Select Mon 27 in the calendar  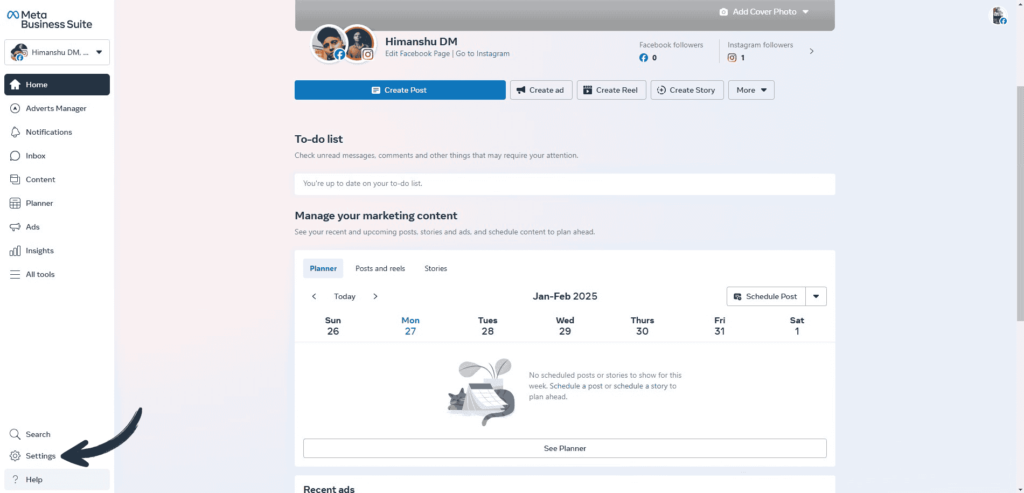(x=410, y=326)
